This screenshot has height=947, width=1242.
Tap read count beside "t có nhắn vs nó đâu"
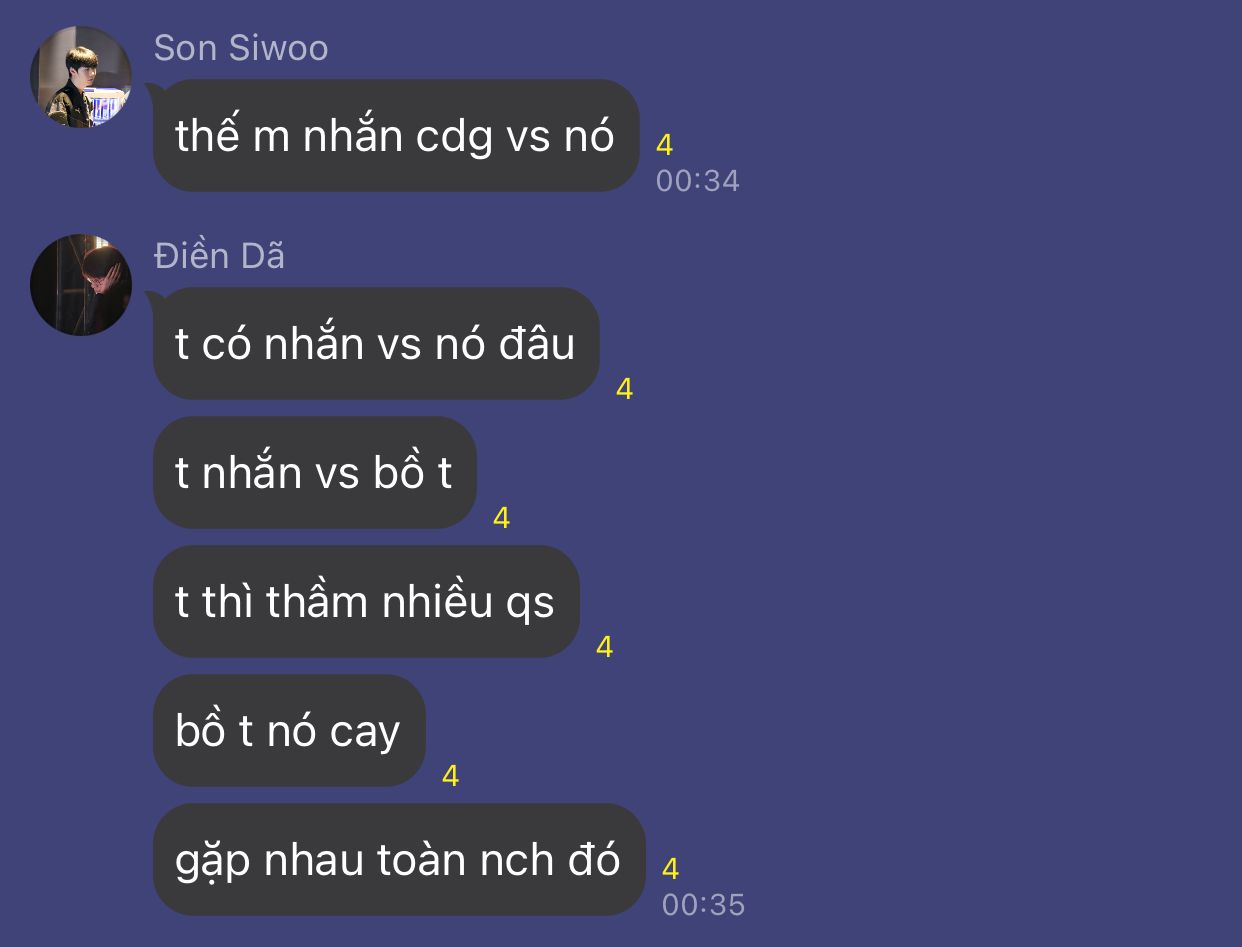[625, 389]
